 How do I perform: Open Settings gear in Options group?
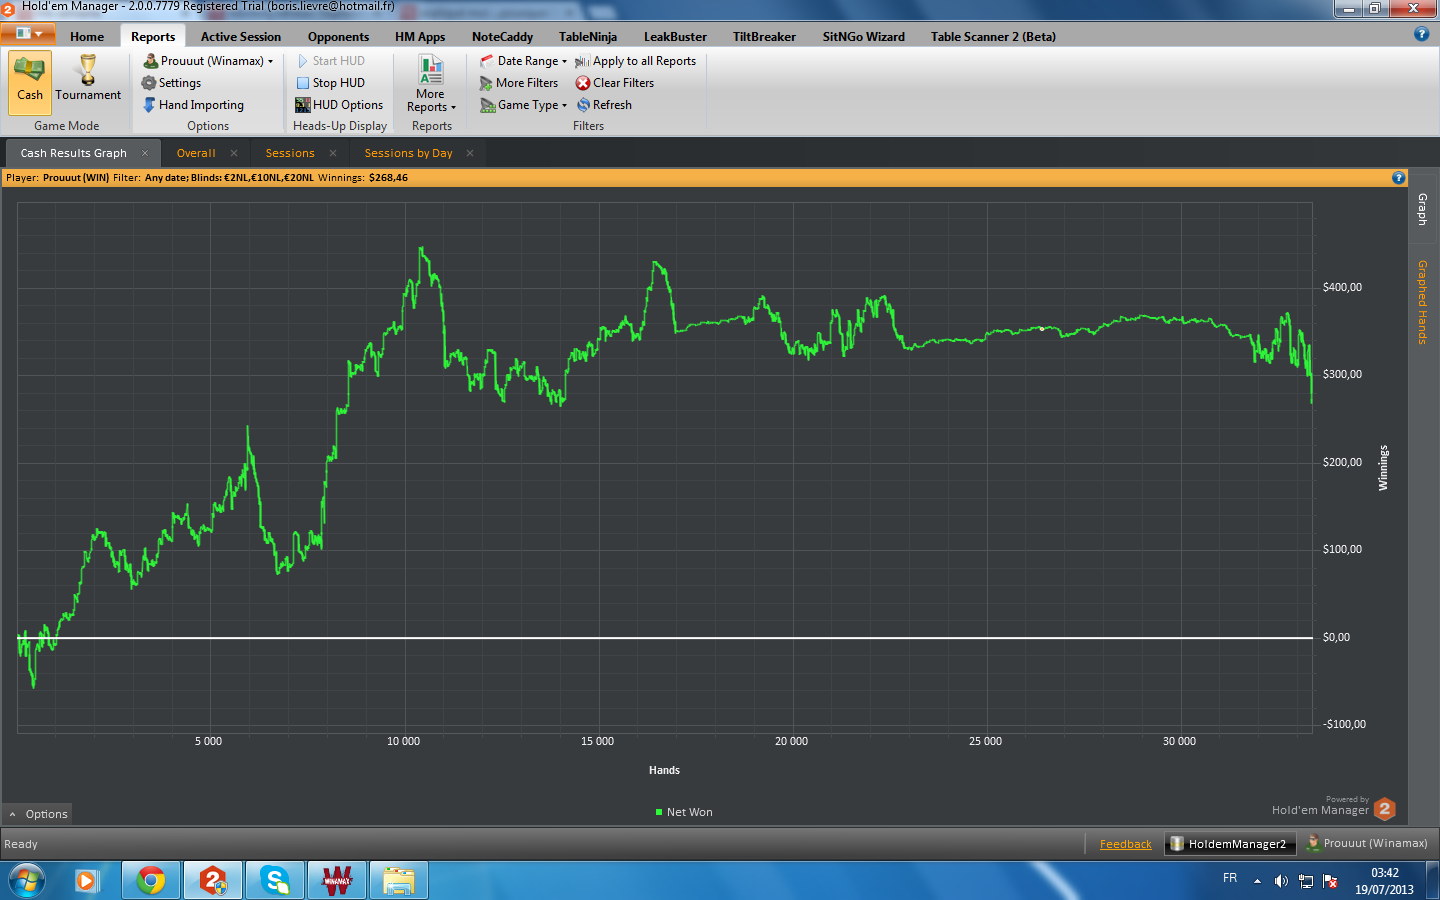tap(149, 83)
